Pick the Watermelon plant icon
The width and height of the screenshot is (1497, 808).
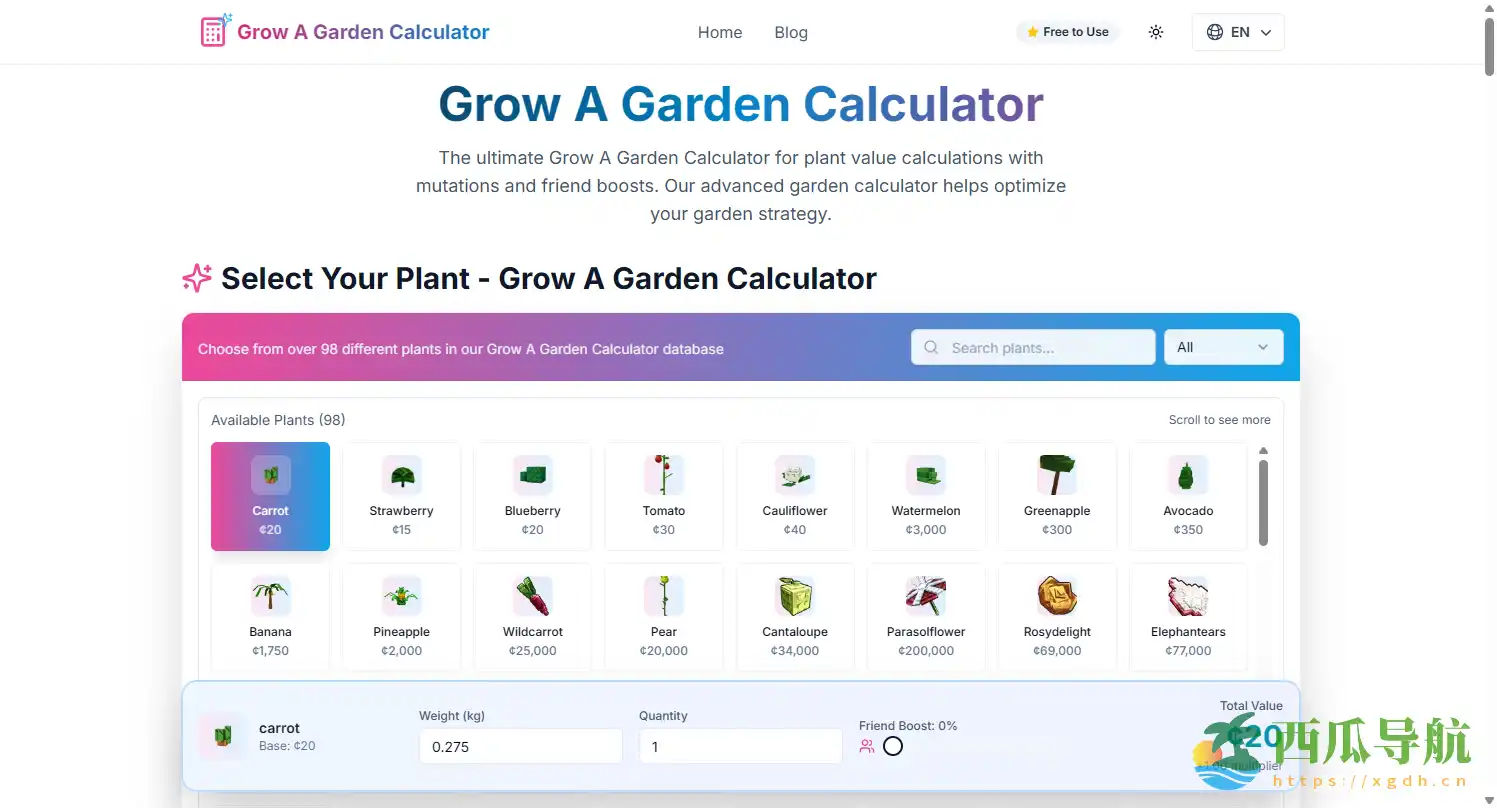926,476
